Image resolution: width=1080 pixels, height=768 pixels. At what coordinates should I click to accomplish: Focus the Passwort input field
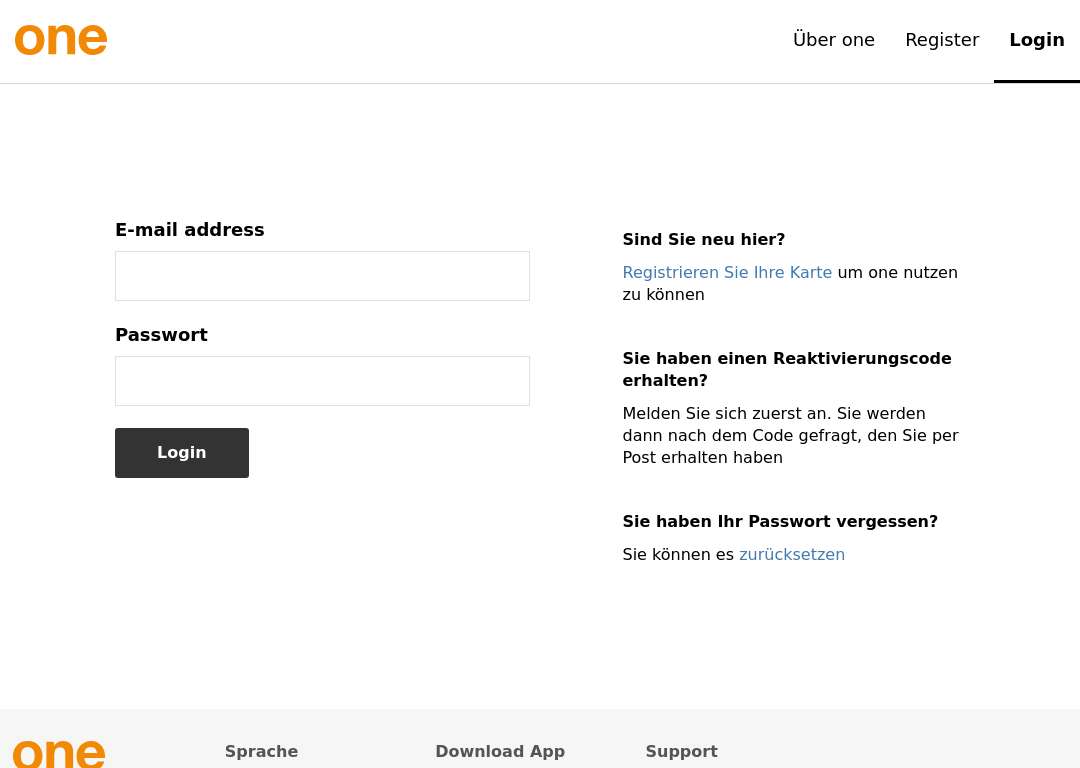(322, 381)
